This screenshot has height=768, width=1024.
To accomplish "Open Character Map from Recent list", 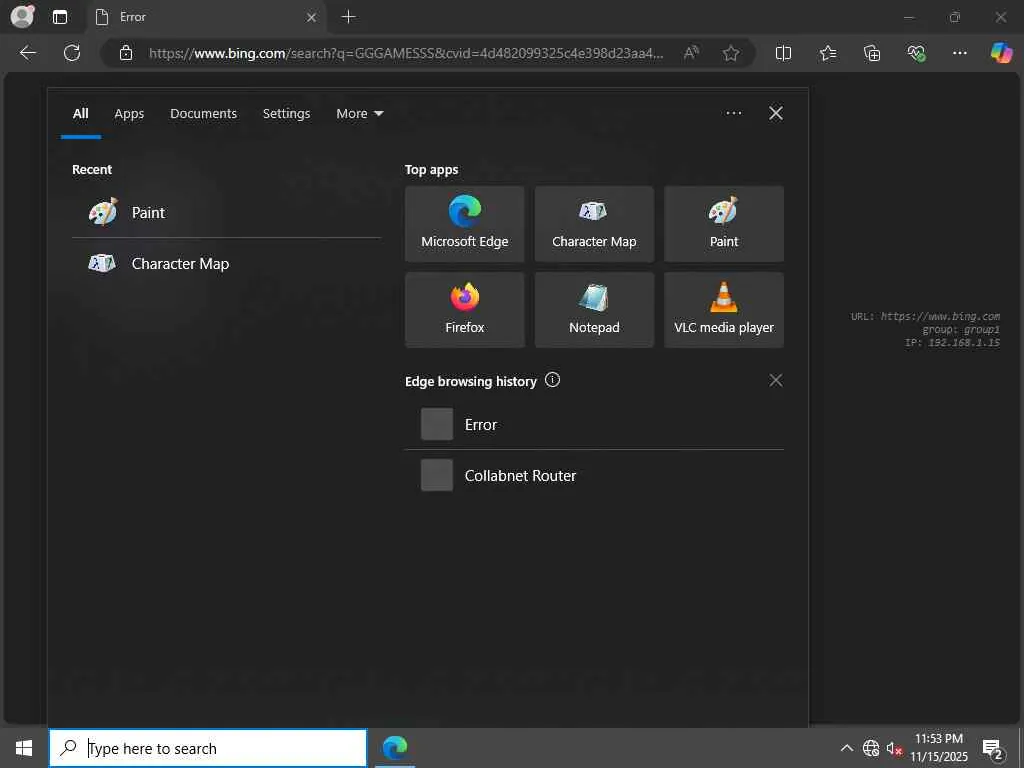I will [x=226, y=263].
